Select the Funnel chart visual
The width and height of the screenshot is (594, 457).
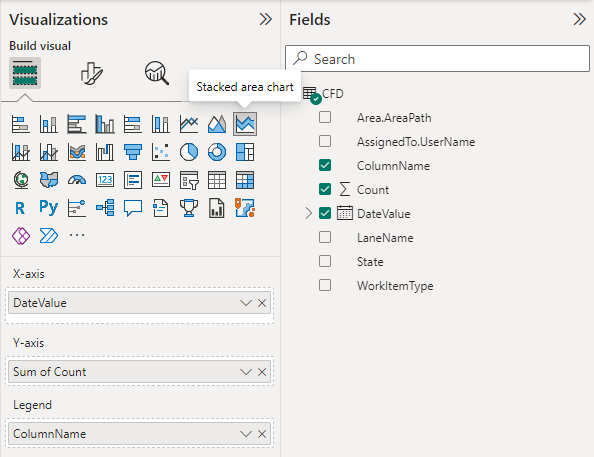133,152
